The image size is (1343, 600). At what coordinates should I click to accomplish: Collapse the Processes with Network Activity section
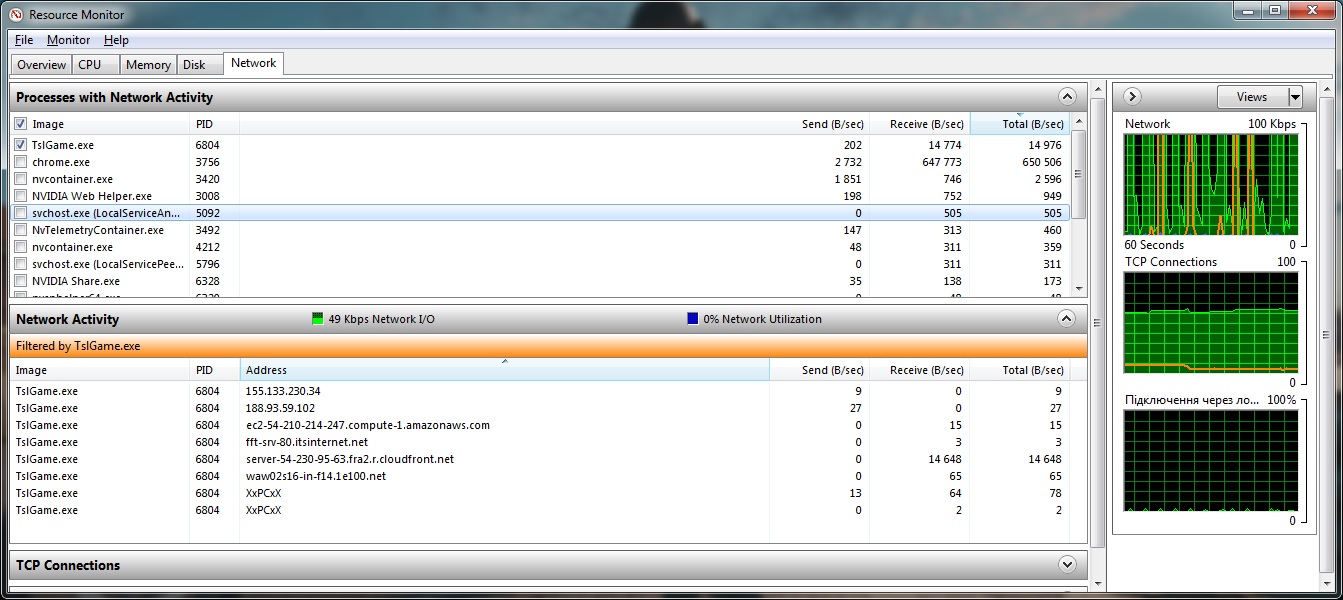[1067, 97]
